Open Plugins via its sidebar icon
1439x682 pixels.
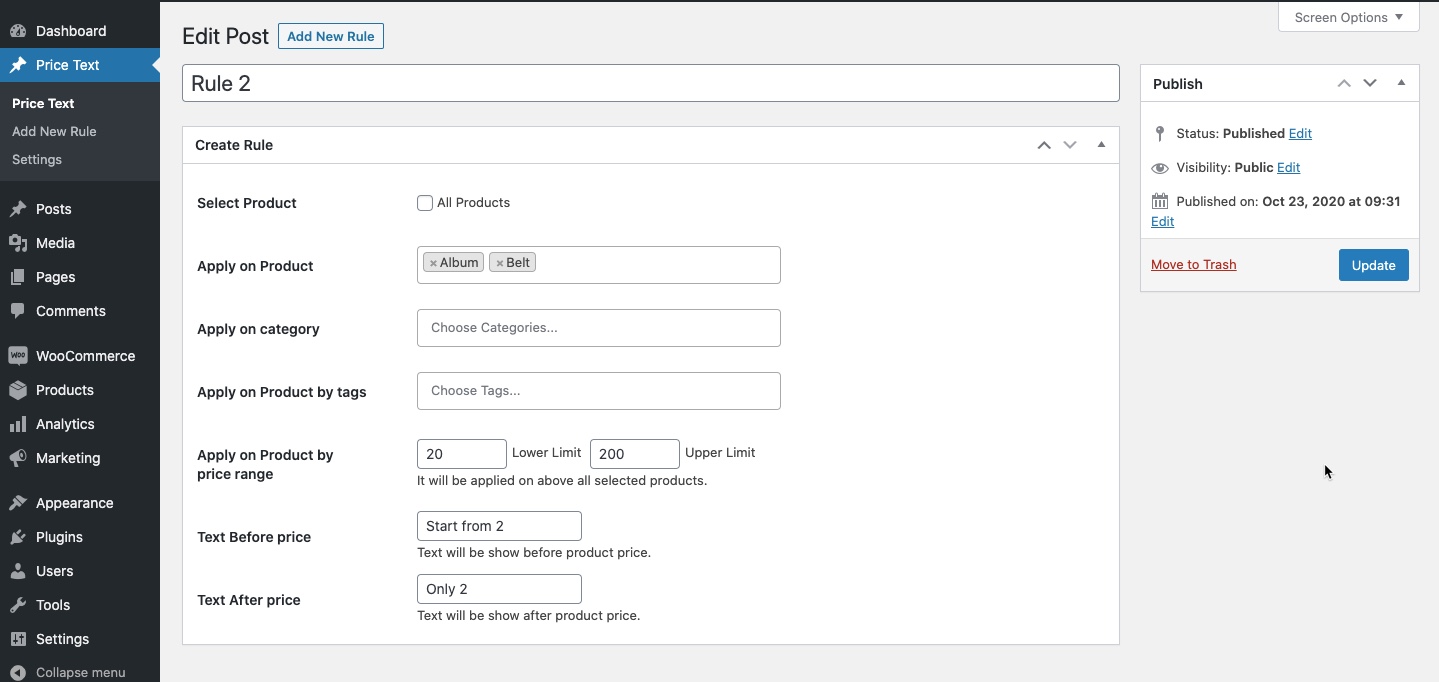[x=18, y=537]
